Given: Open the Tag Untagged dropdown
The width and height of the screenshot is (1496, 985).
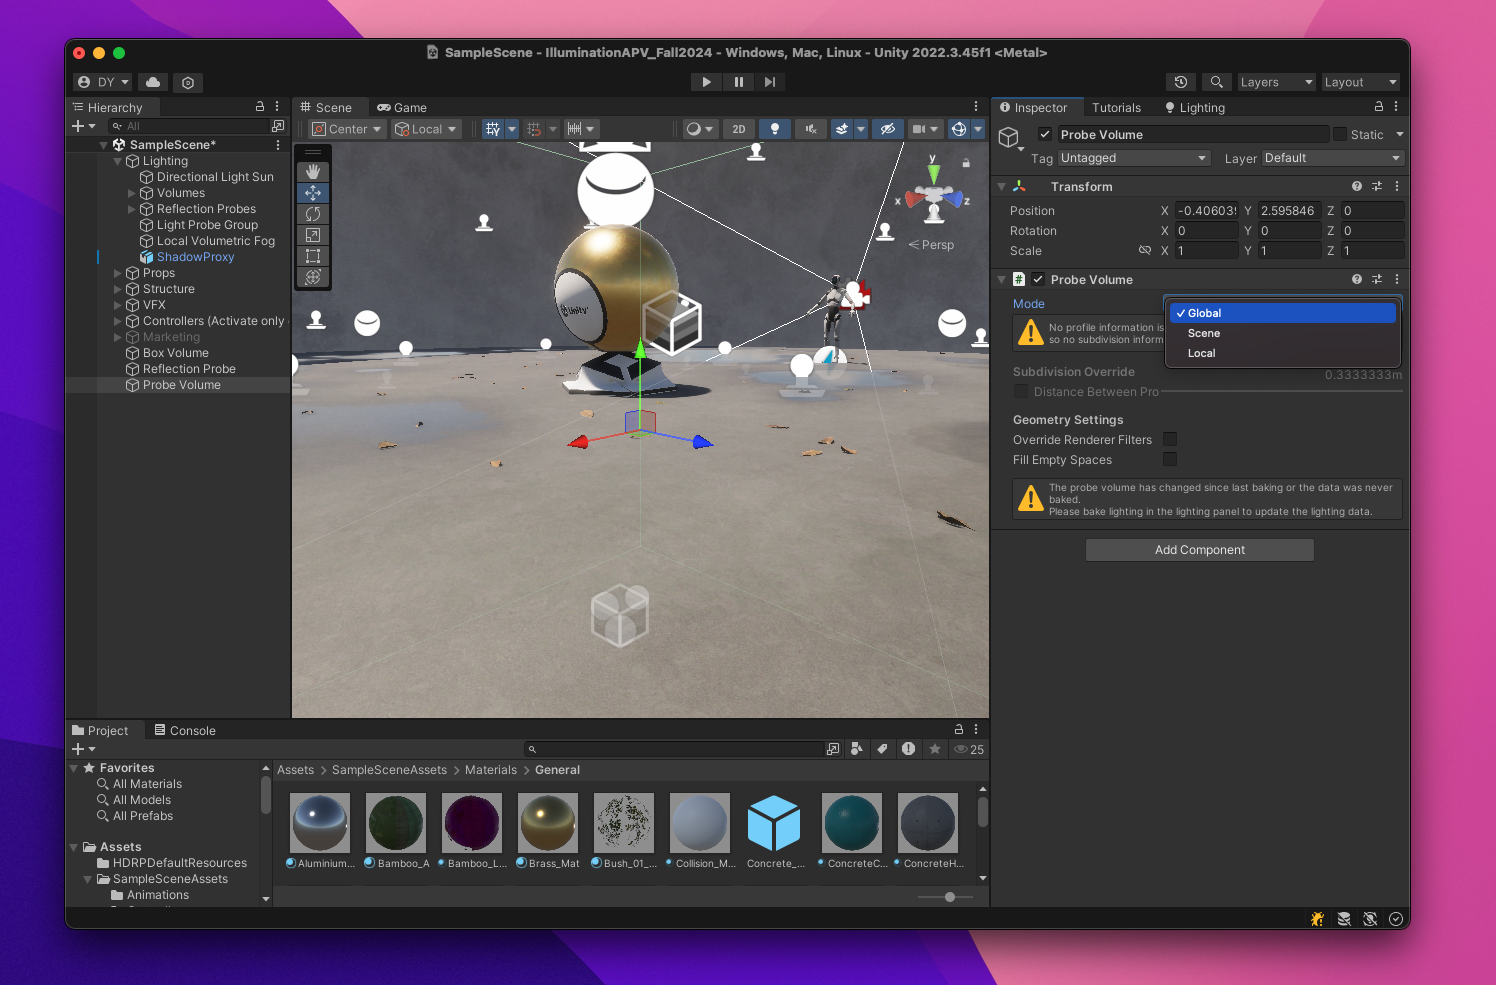Looking at the screenshot, I should pyautogui.click(x=1134, y=158).
